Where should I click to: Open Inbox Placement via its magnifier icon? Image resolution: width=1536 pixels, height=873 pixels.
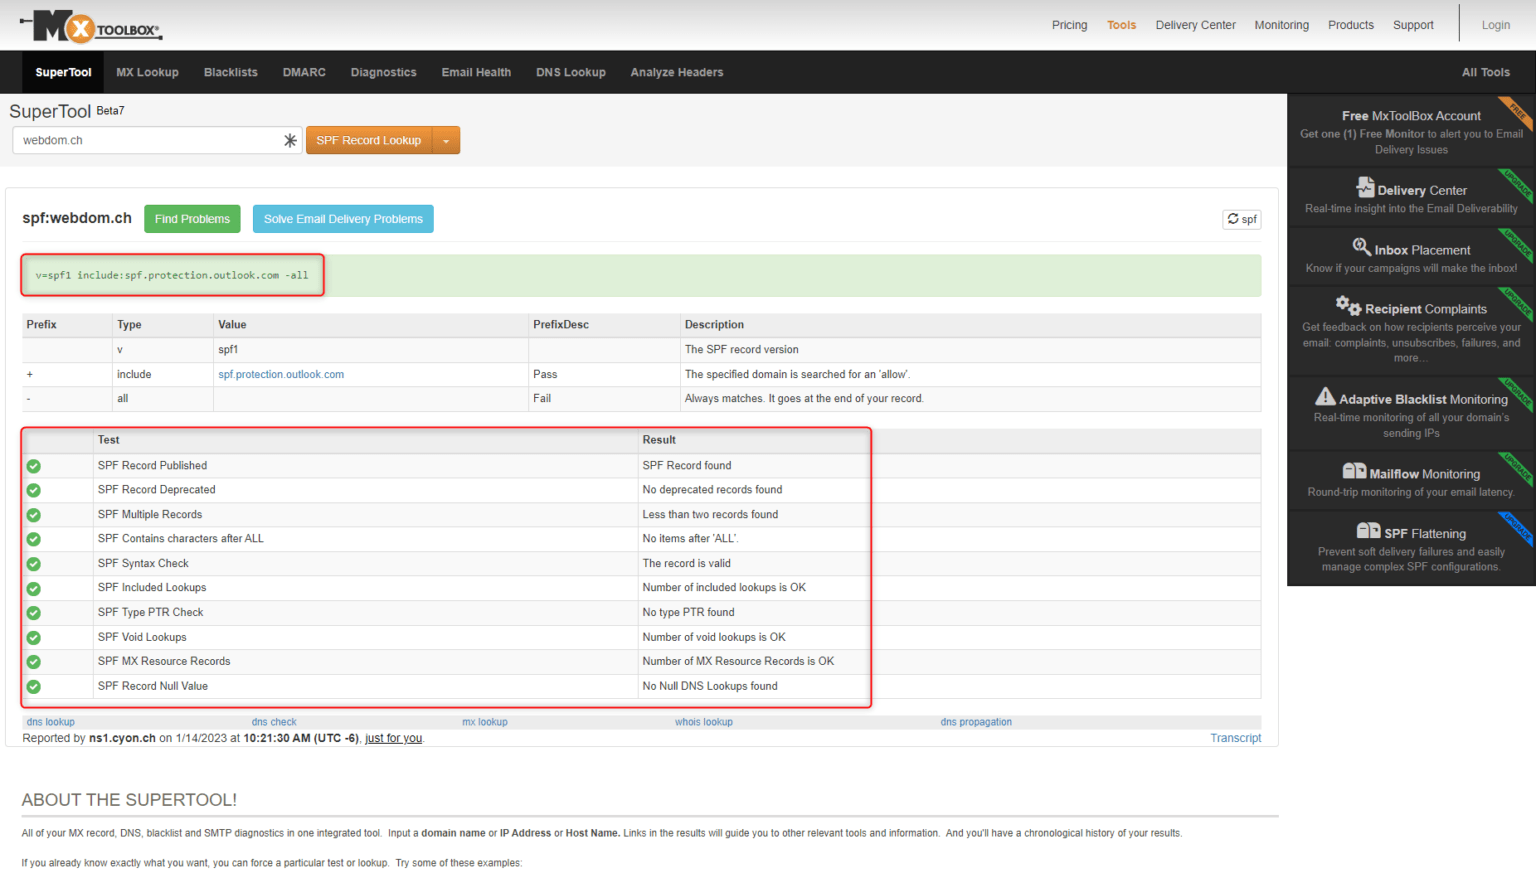(1362, 247)
